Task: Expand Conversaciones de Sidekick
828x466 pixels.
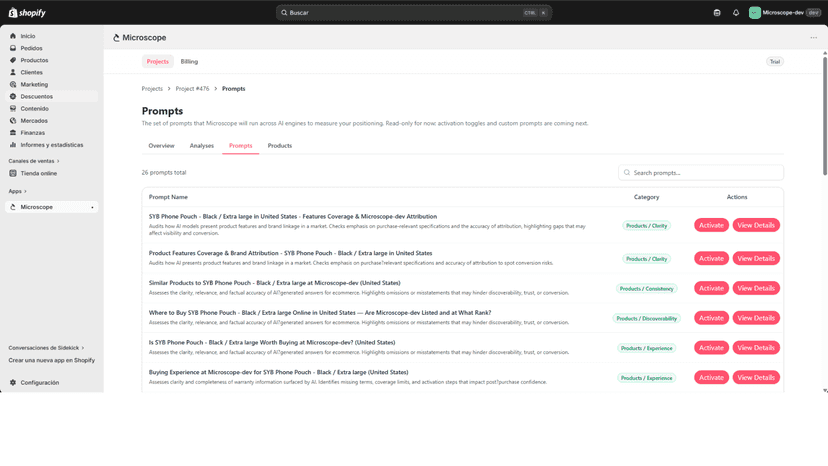Action: 46,348
